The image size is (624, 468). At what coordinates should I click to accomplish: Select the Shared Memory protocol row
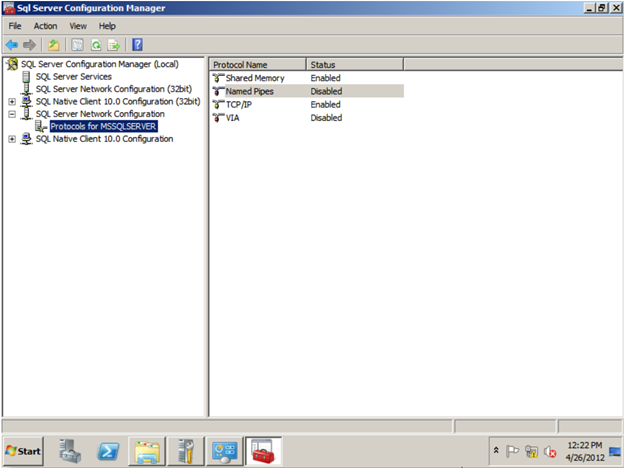(307, 78)
